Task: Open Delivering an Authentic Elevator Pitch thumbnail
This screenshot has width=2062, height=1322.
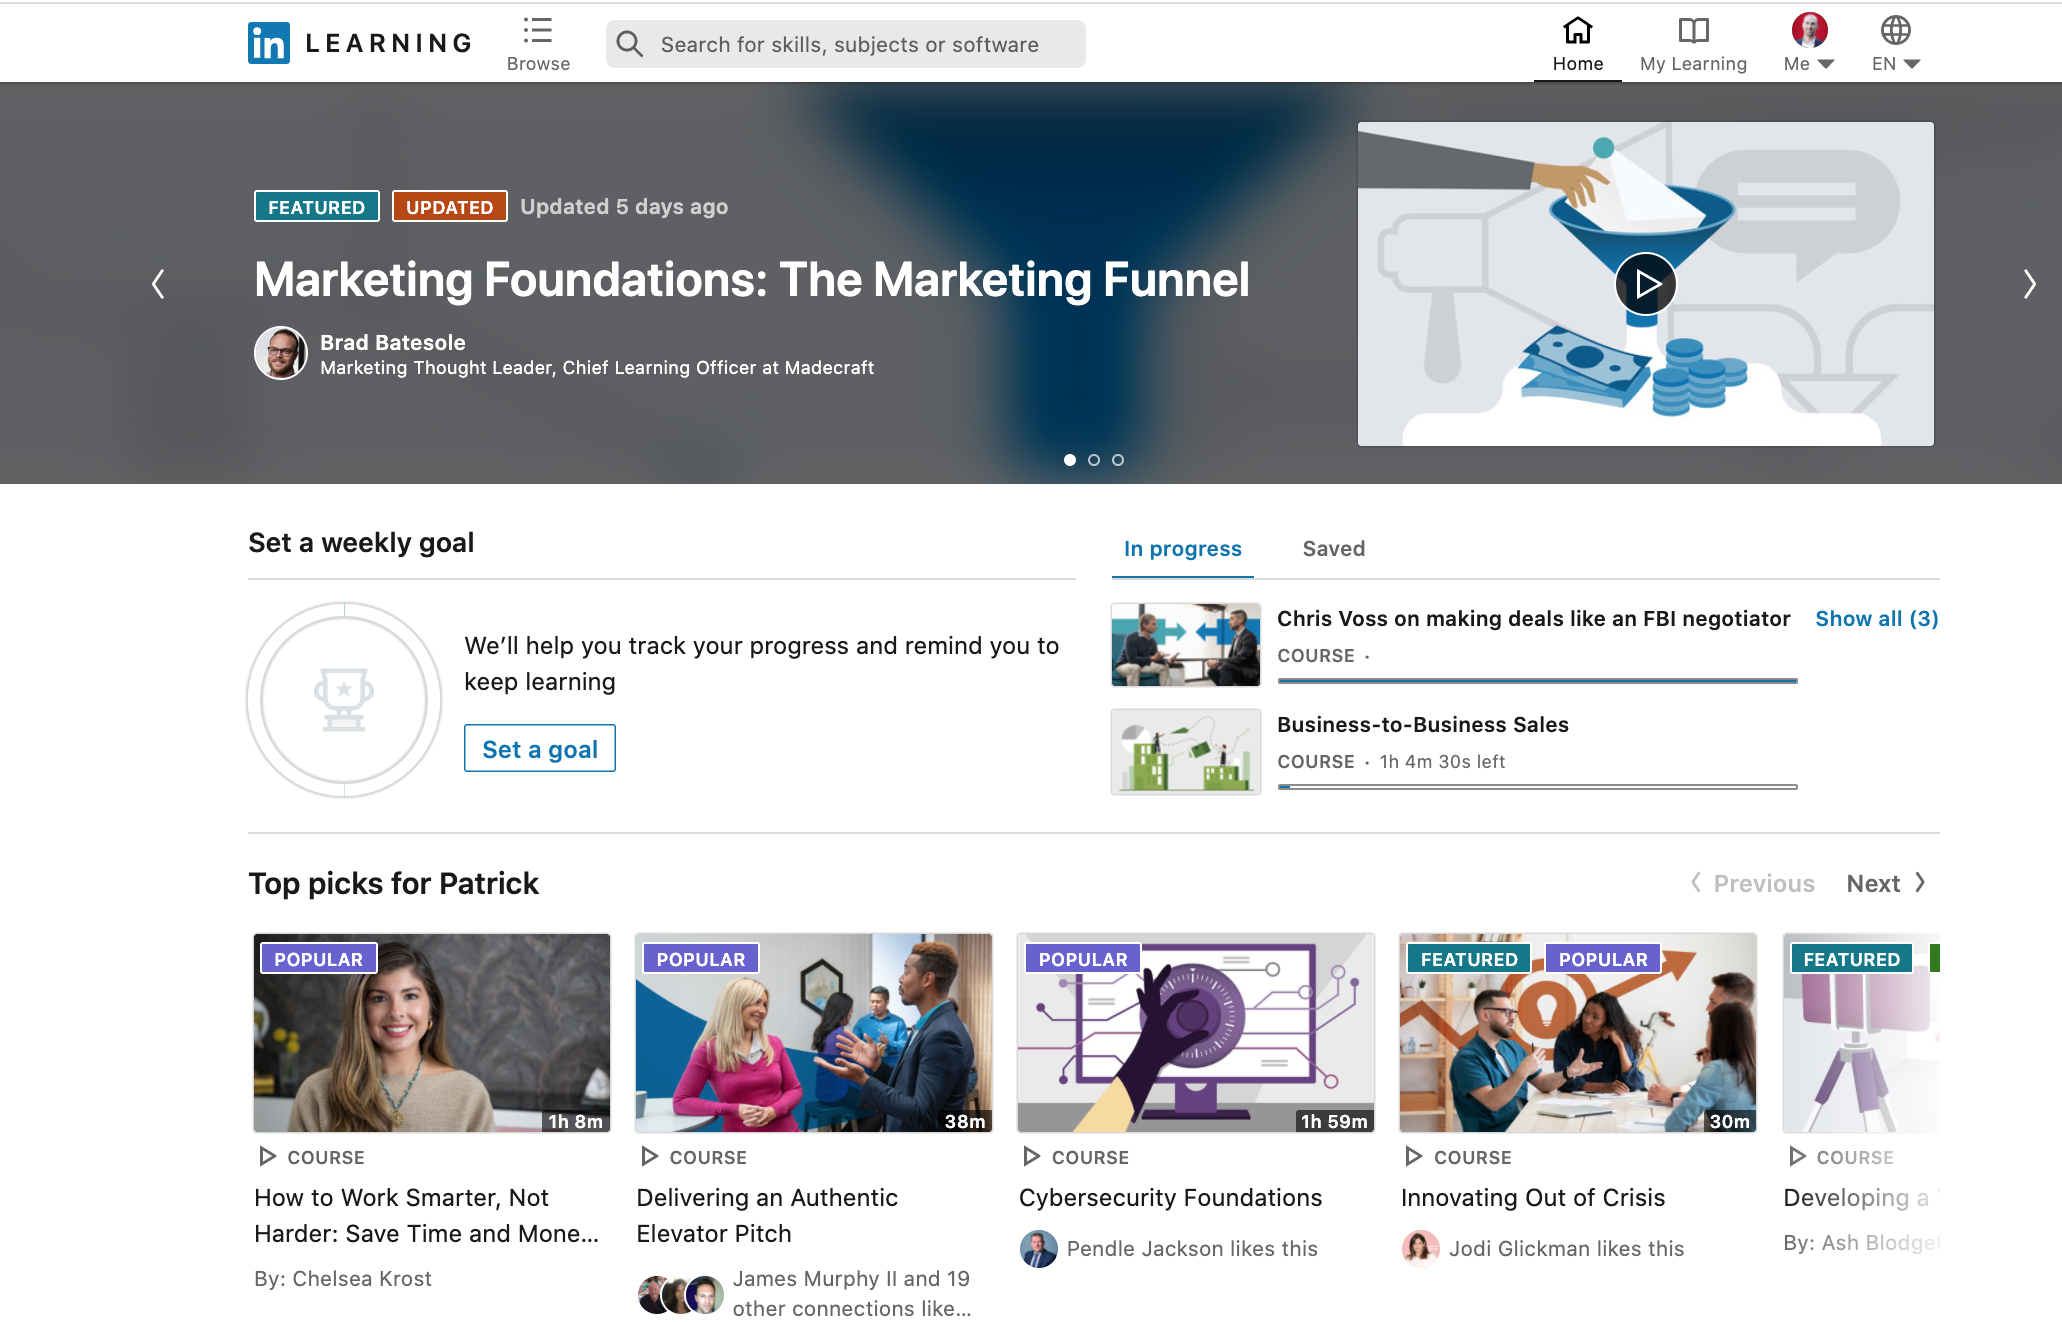Action: point(814,1033)
